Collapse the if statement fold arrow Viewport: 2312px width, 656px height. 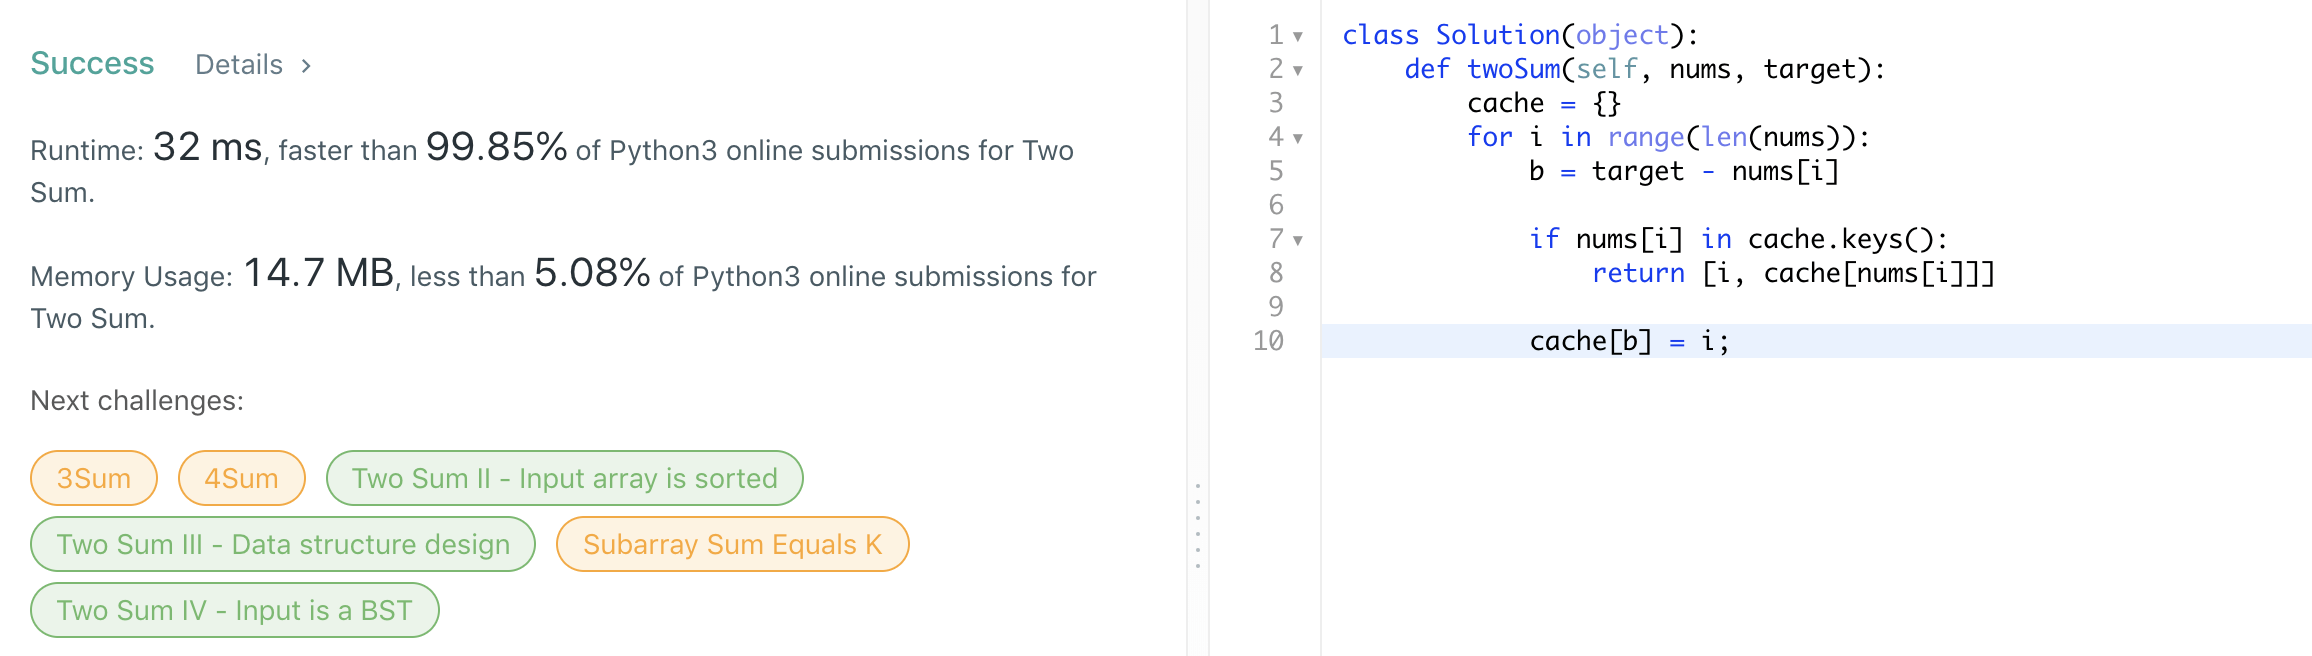point(1298,241)
